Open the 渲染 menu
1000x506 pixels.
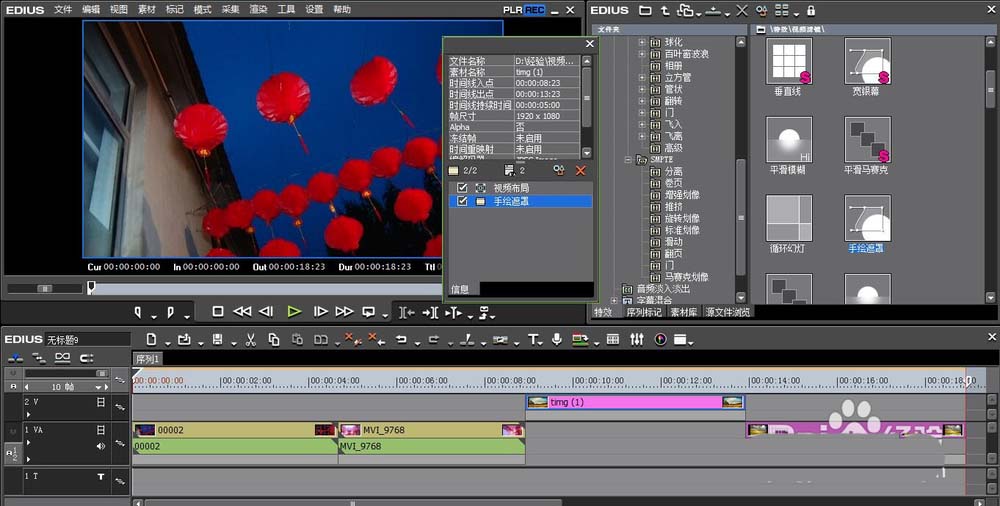(258, 10)
